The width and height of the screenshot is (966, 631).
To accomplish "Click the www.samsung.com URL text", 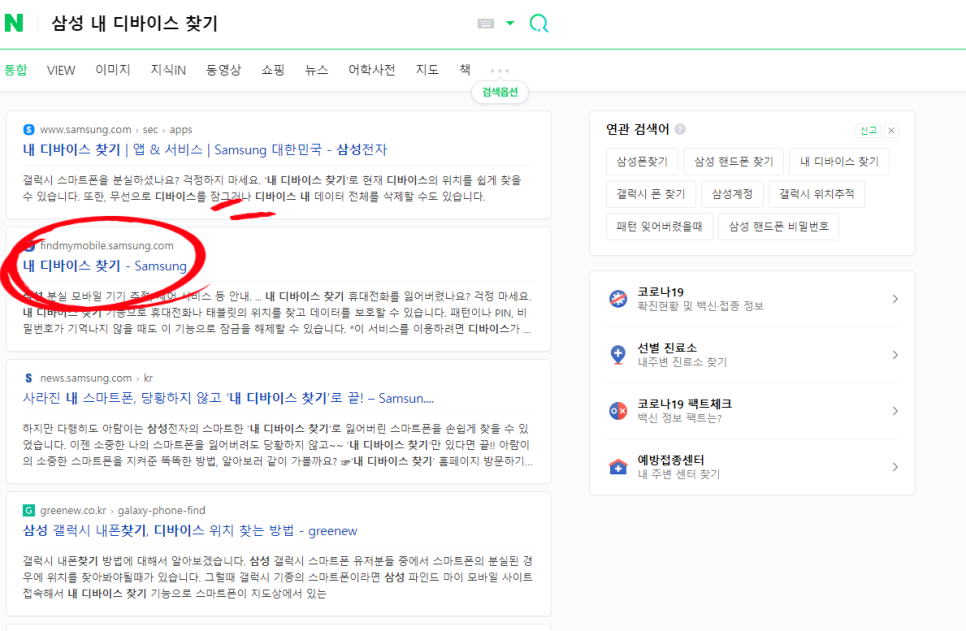I will coord(86,129).
